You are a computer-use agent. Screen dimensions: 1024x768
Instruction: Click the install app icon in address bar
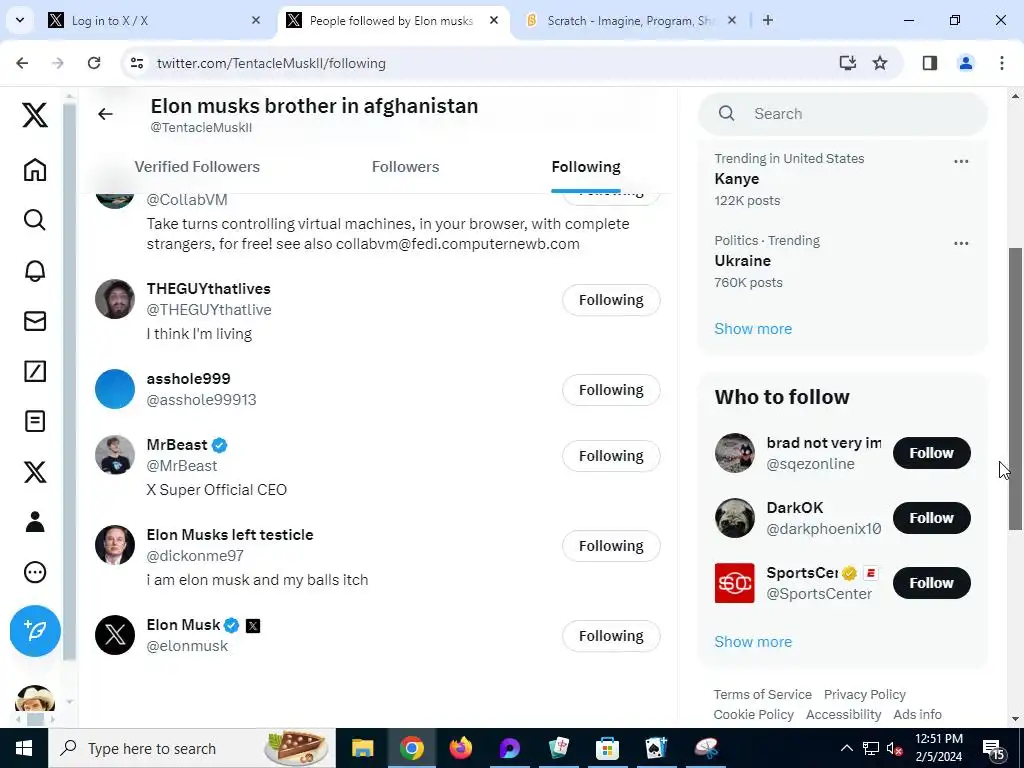point(848,63)
